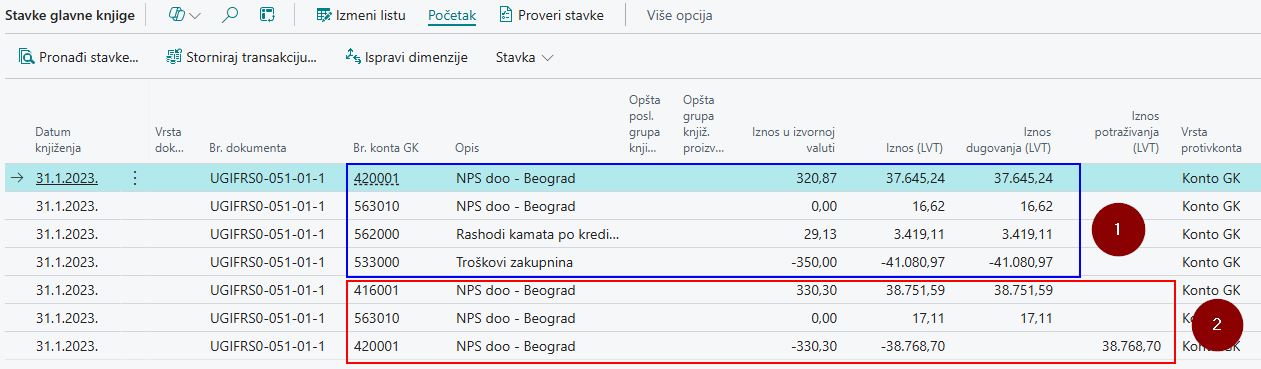Screen dimensions: 1261x369
Task: Click the Opis column header
Action: click(x=466, y=147)
